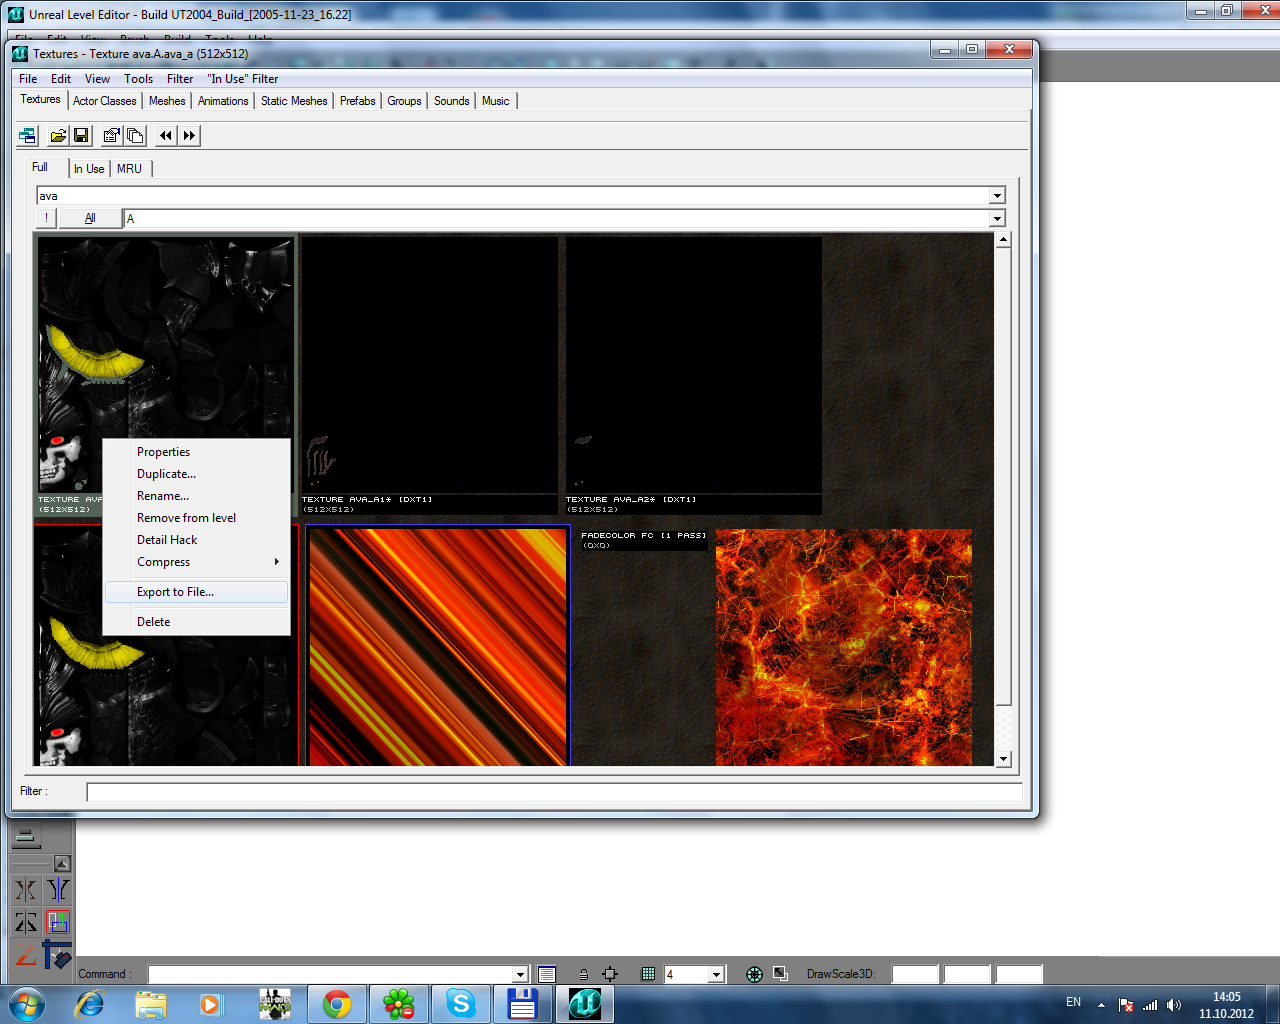Open Call of Duty MW3 taskbar icon

click(275, 1004)
